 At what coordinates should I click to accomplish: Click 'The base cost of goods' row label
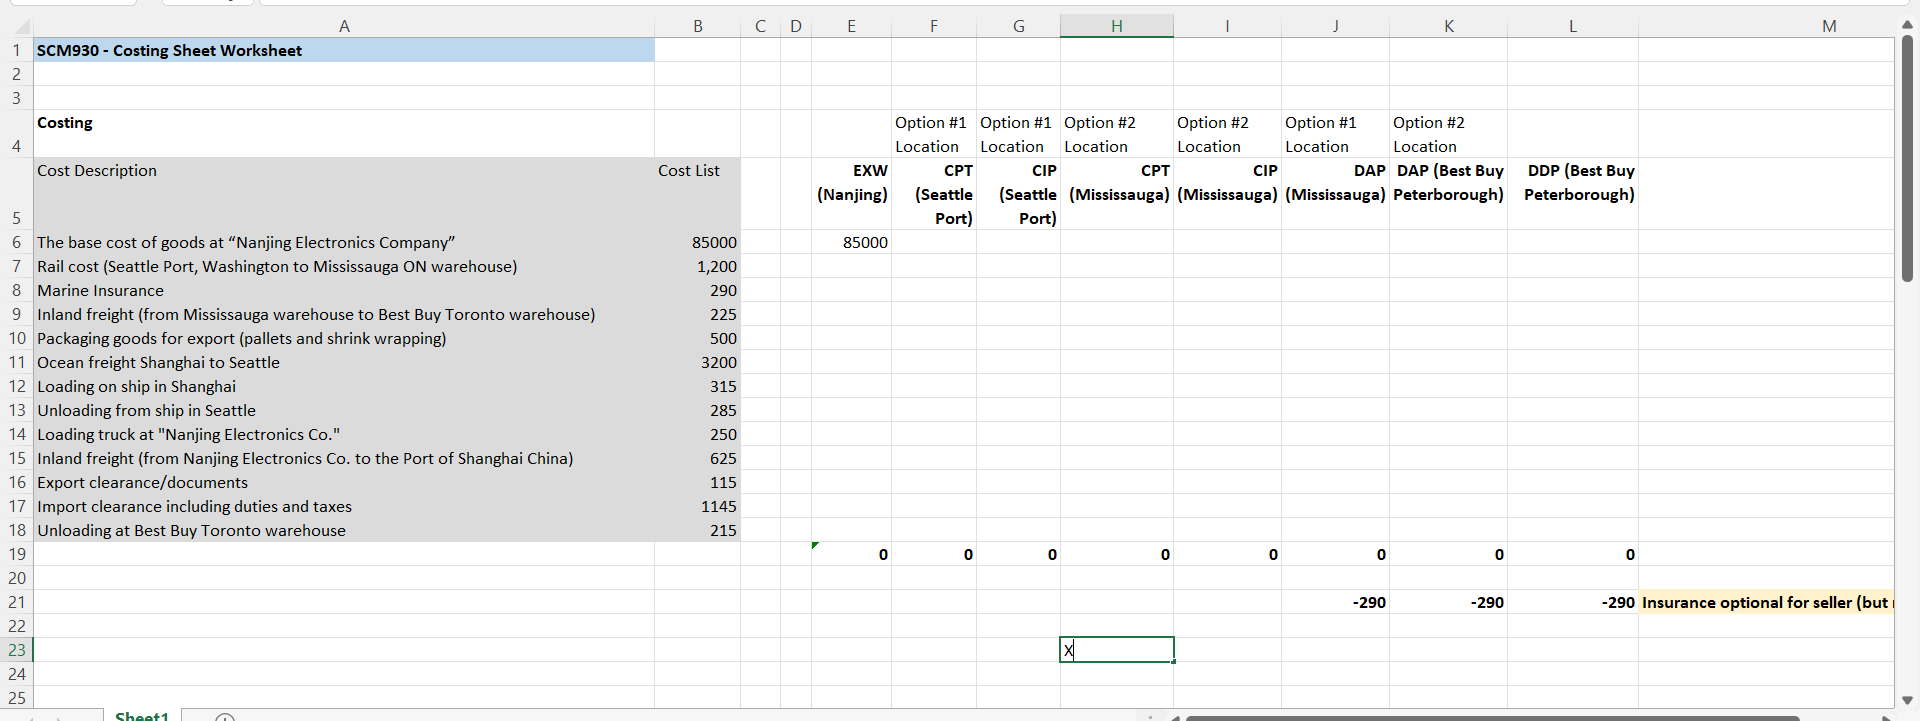[246, 242]
